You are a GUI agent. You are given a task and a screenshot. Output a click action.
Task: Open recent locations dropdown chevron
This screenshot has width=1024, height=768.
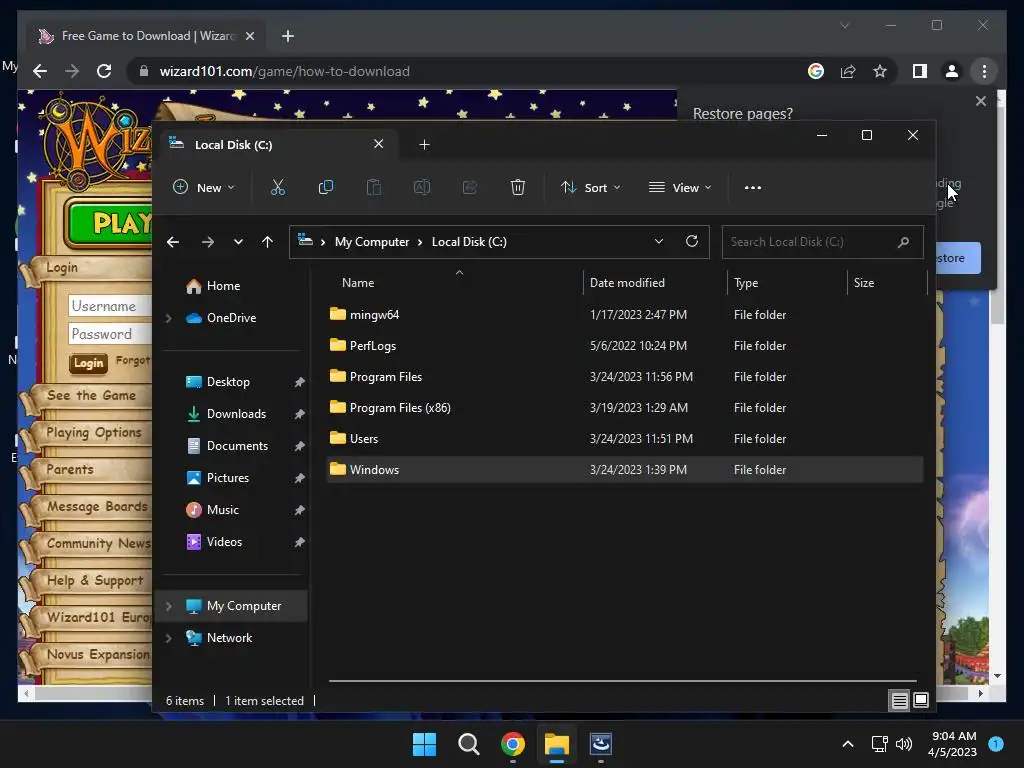(x=238, y=242)
